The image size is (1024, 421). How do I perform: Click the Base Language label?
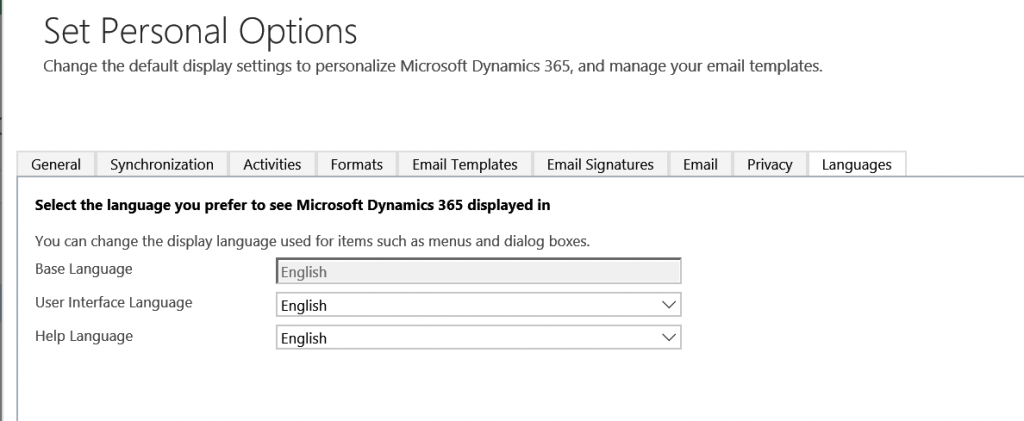tap(83, 269)
